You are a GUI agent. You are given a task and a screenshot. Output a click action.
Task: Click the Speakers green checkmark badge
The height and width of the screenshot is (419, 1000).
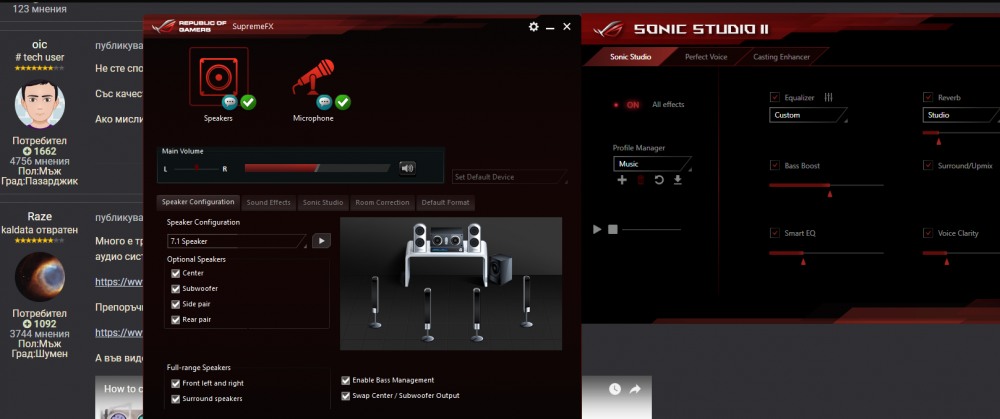click(x=248, y=102)
